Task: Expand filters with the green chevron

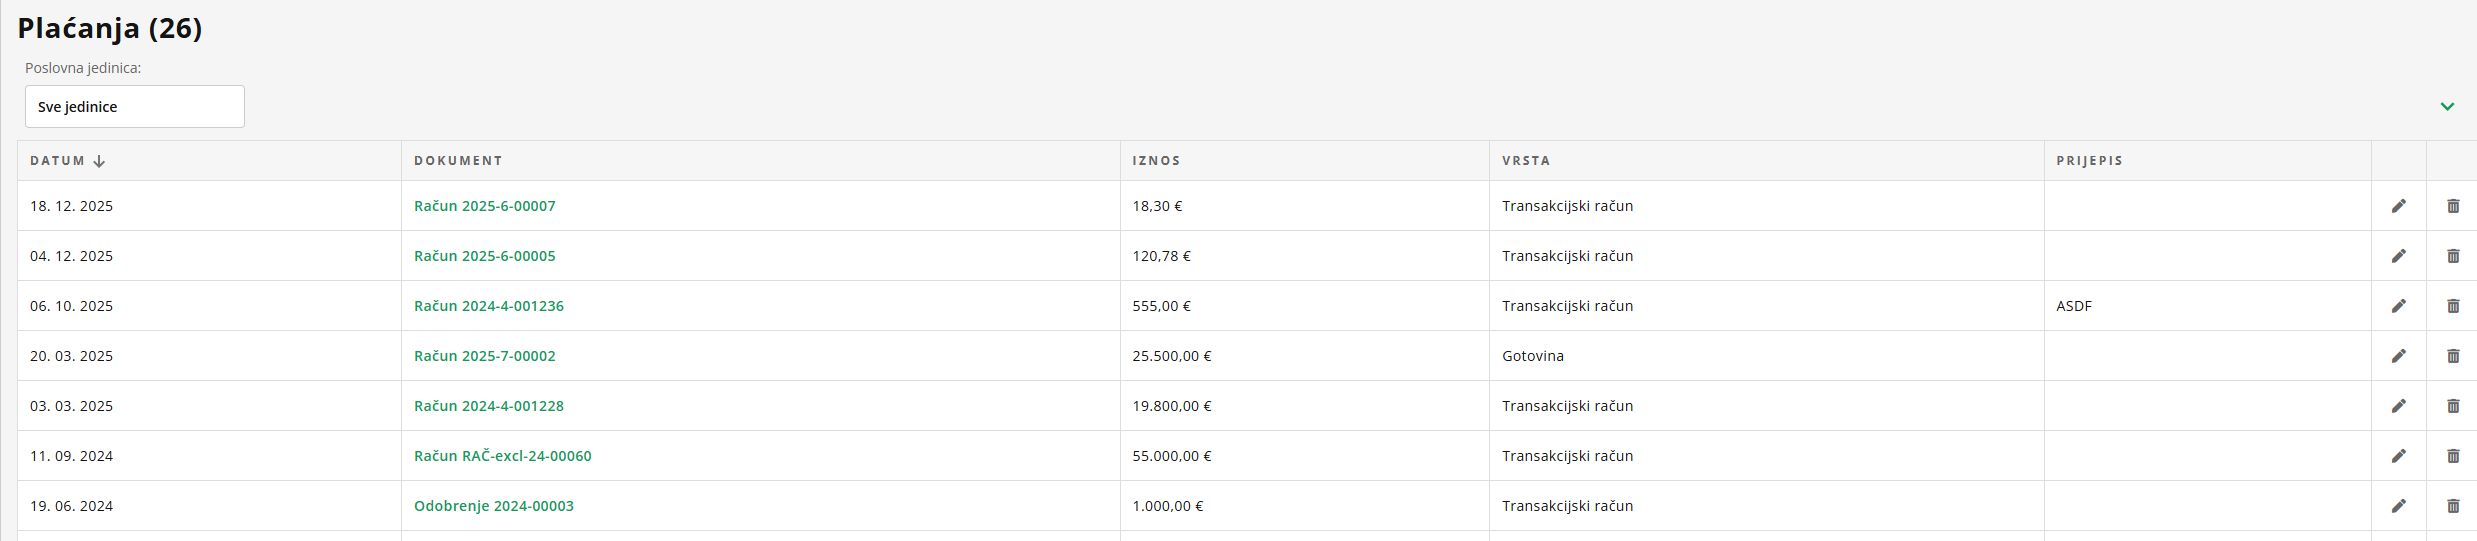Action: (2447, 107)
